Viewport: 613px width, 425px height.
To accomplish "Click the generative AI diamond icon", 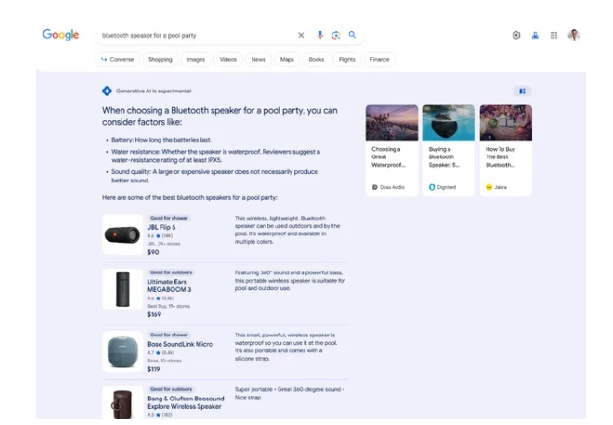I will [x=107, y=91].
